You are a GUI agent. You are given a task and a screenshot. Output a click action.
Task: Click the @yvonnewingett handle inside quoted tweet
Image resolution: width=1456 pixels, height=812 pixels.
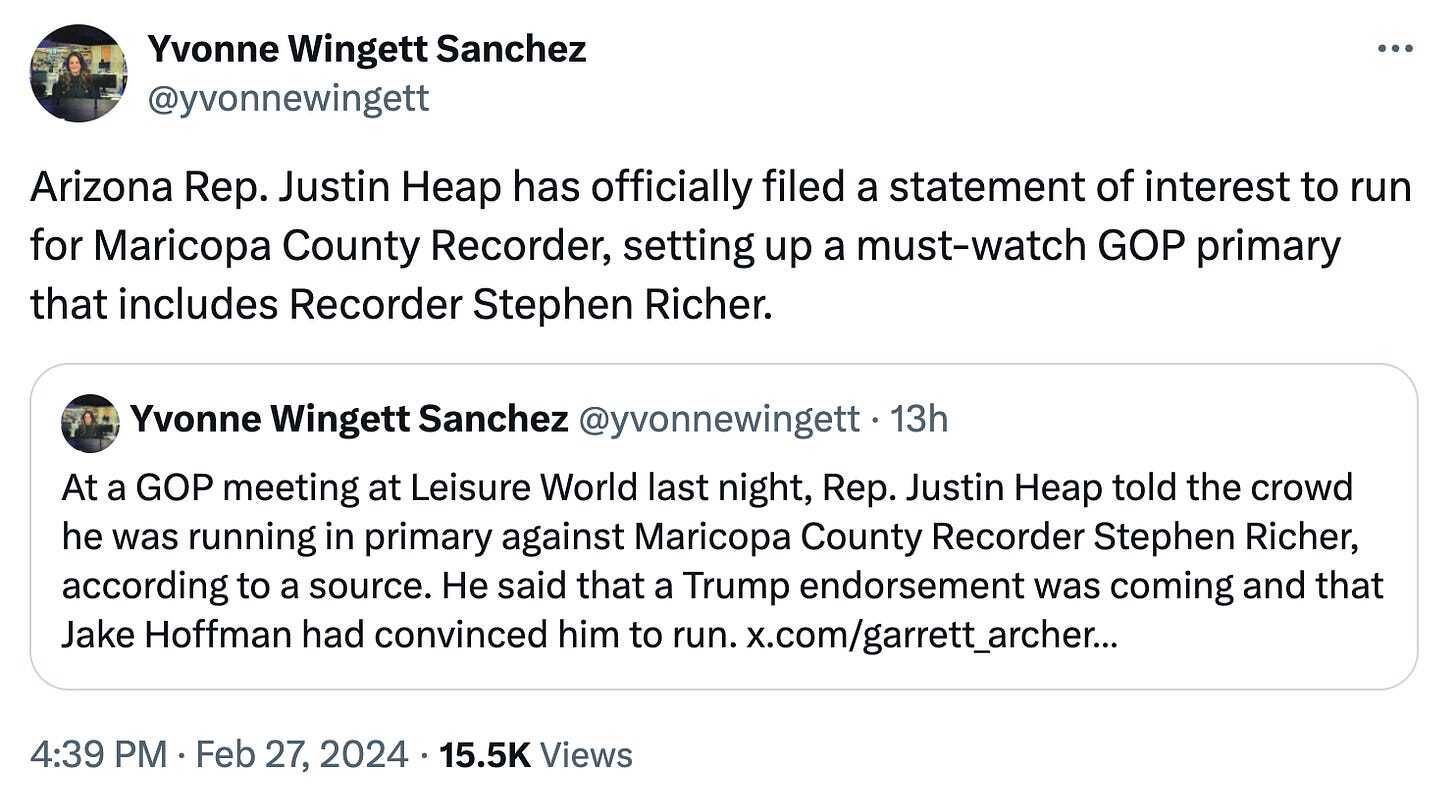point(719,420)
